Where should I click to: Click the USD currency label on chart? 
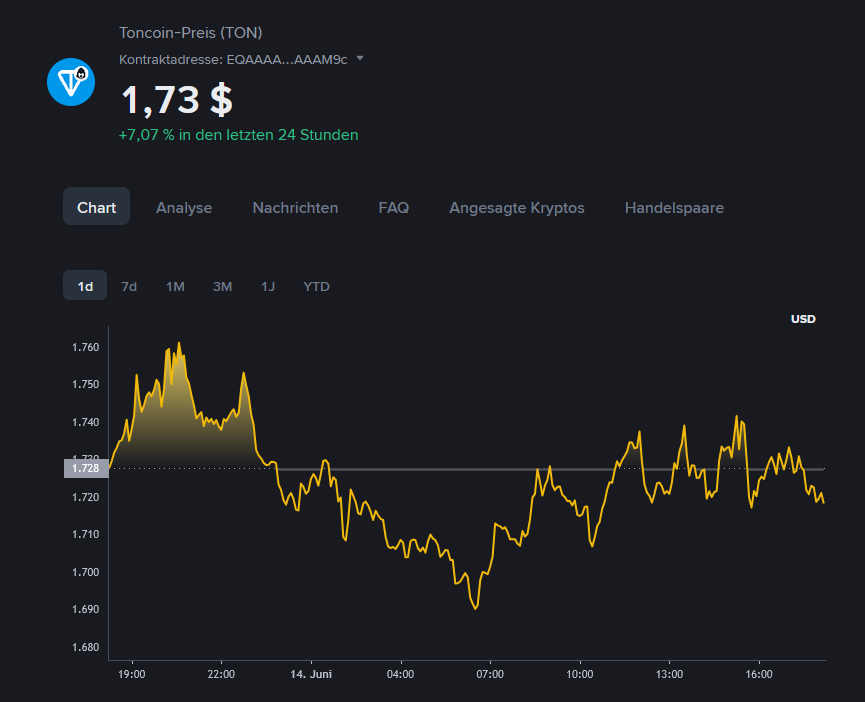pyautogui.click(x=803, y=319)
